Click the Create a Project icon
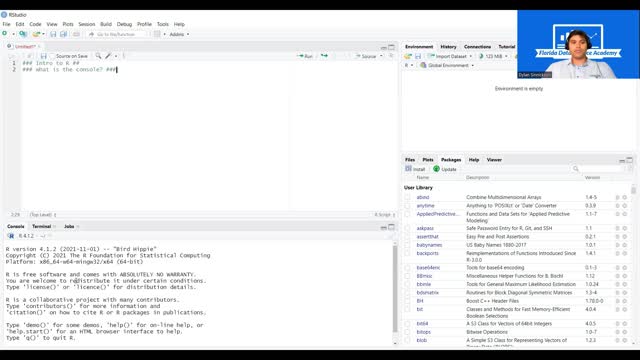640x360 pixels. [23, 34]
